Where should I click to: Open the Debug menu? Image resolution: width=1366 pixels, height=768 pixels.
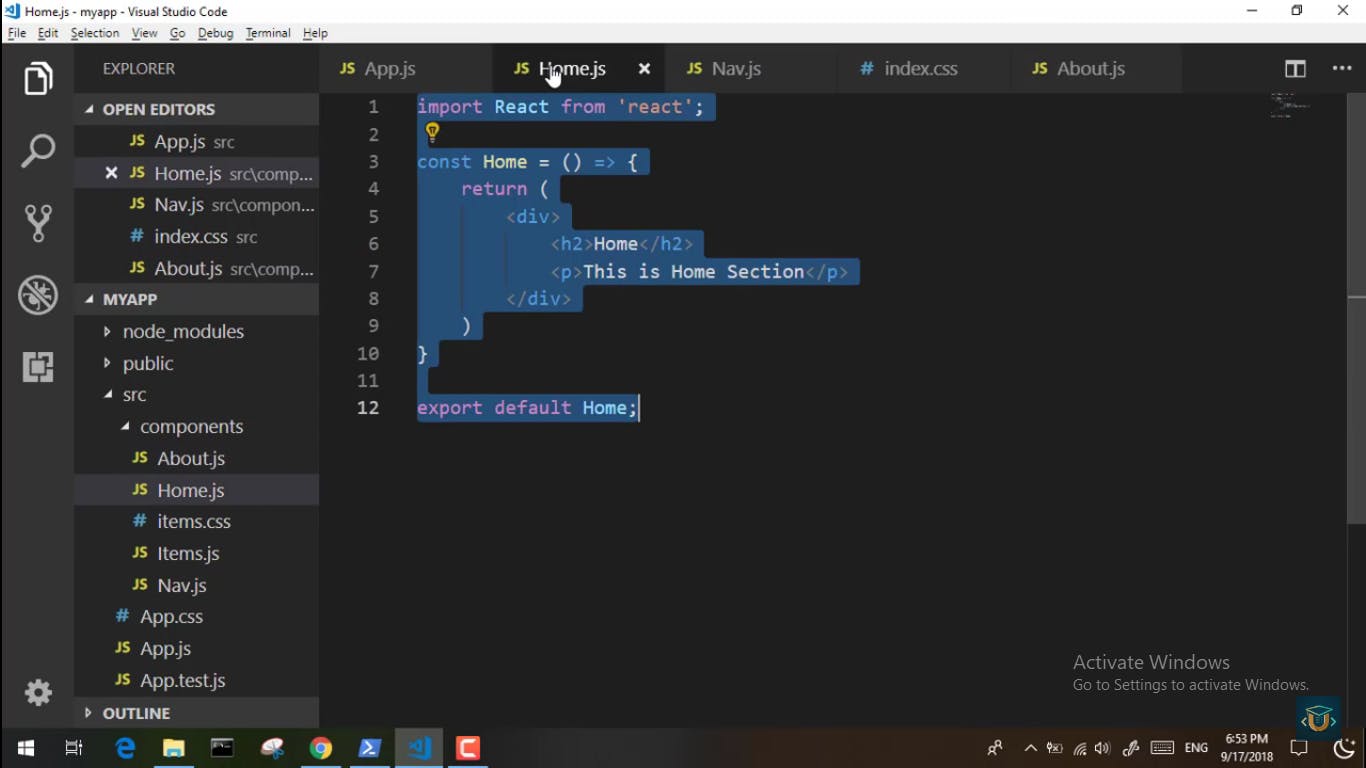tap(215, 33)
